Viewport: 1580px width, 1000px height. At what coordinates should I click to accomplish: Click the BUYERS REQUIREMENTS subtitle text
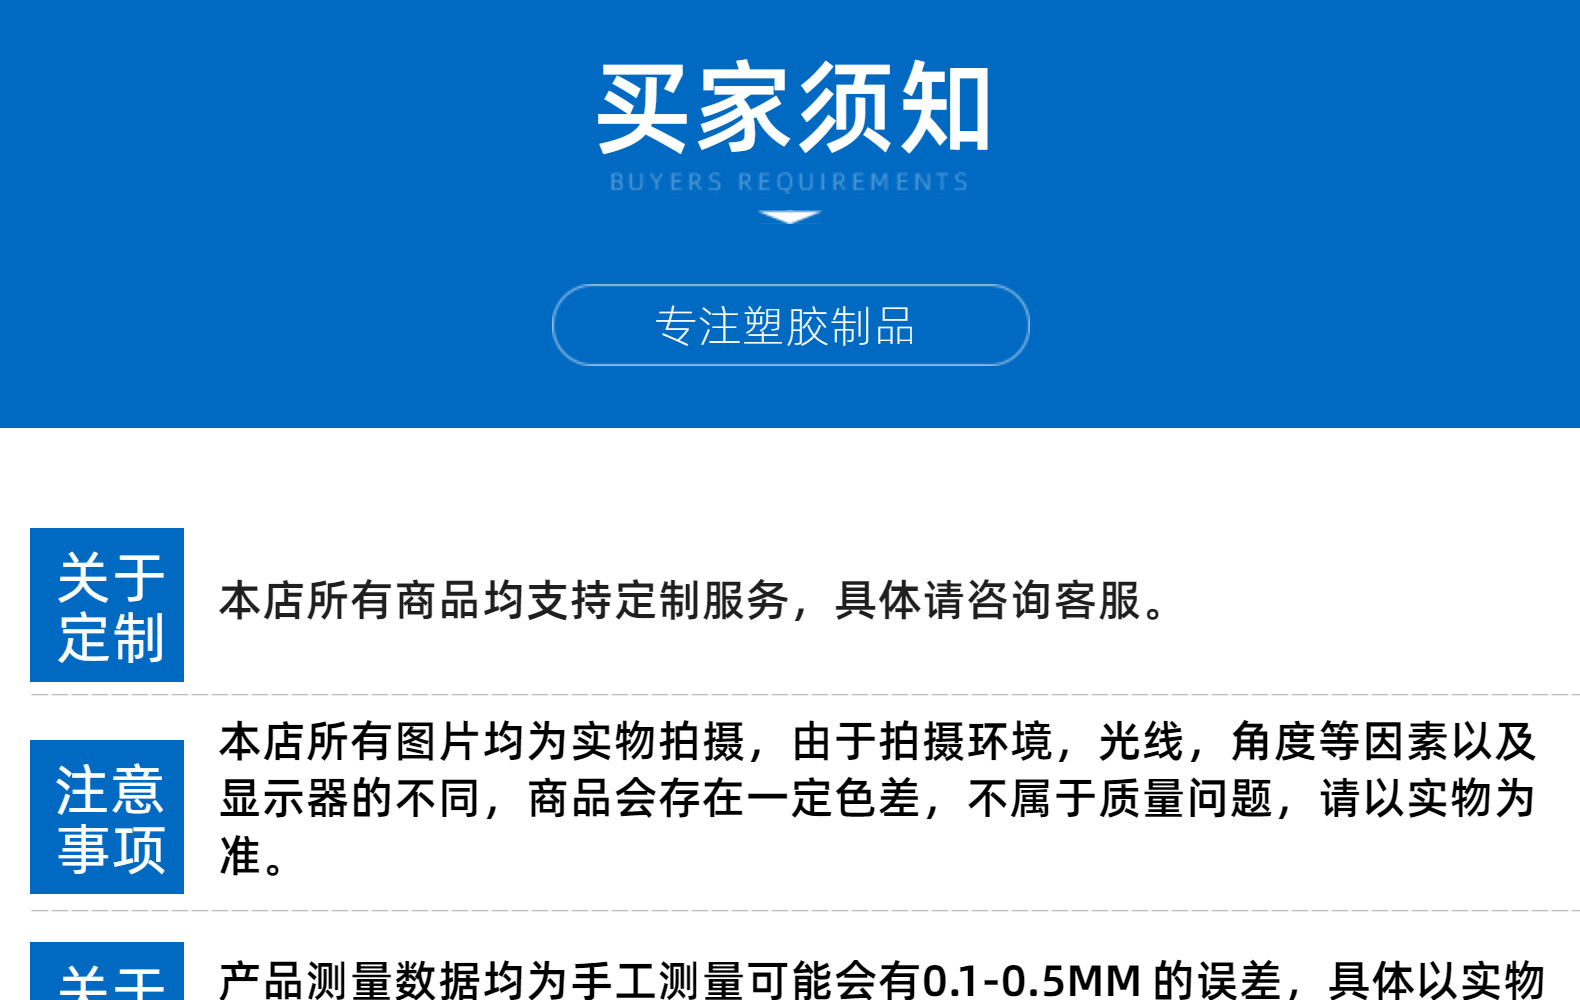789,182
